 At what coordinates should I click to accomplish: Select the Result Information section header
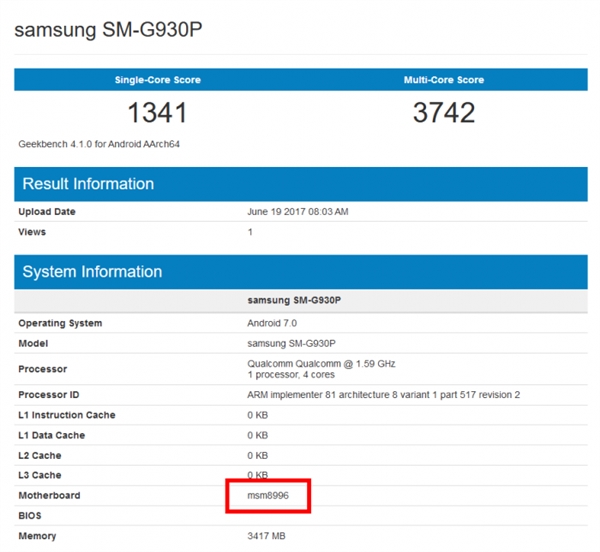pos(88,184)
